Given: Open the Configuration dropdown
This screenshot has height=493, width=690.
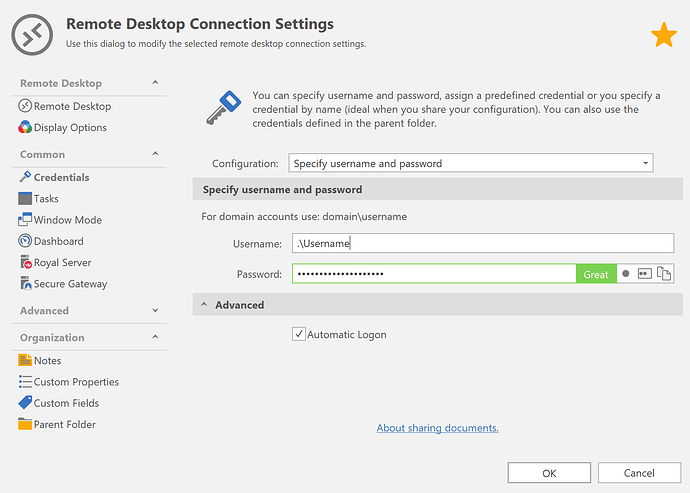Looking at the screenshot, I should coord(646,163).
